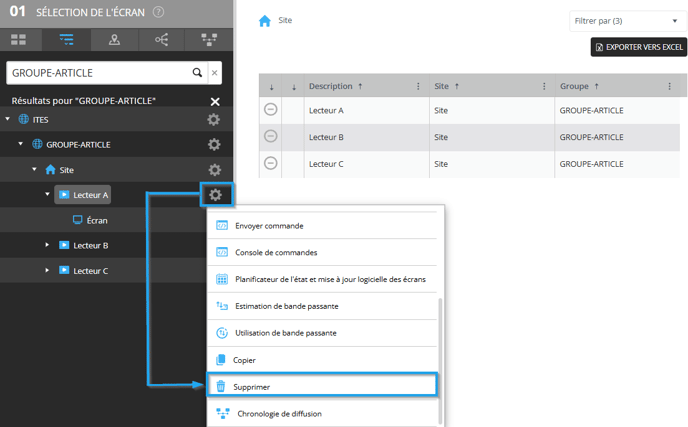Select the ITES globe icon
688x427 pixels.
pyautogui.click(x=24, y=119)
